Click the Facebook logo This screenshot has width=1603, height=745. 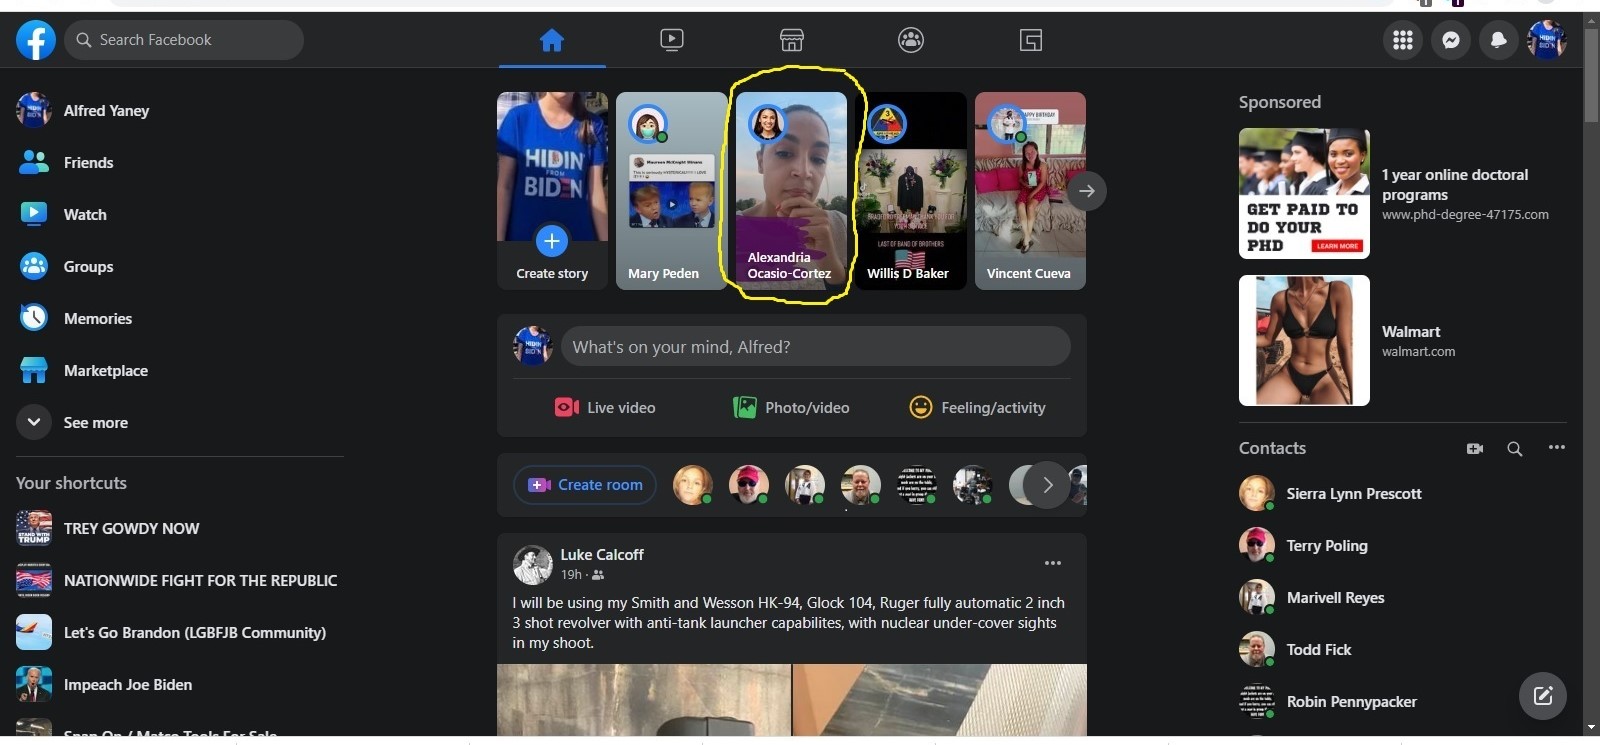coord(36,40)
